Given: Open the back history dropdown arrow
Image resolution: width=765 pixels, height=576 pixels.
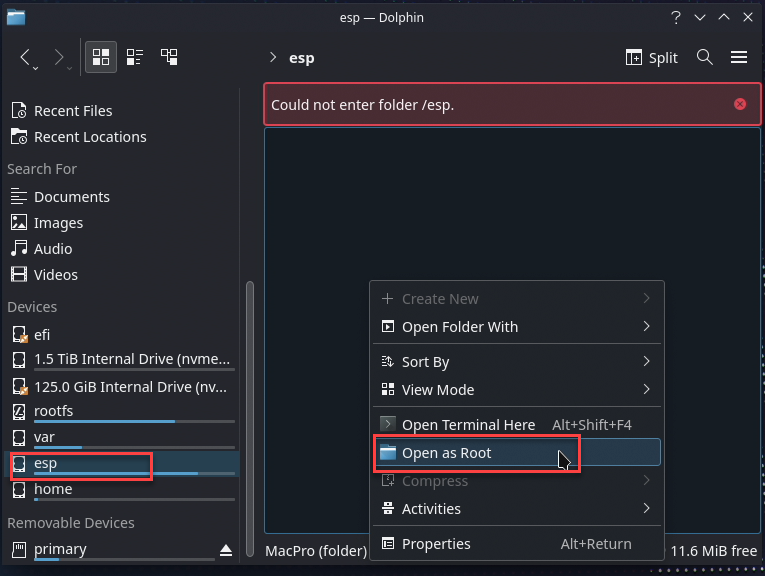Looking at the screenshot, I should click(36, 69).
